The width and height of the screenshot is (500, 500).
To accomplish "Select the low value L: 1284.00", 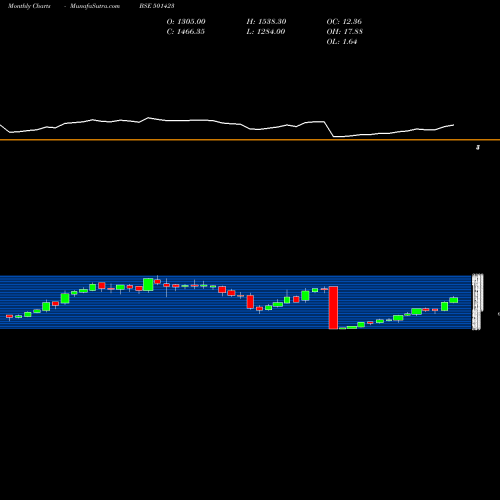I will coord(266,32).
